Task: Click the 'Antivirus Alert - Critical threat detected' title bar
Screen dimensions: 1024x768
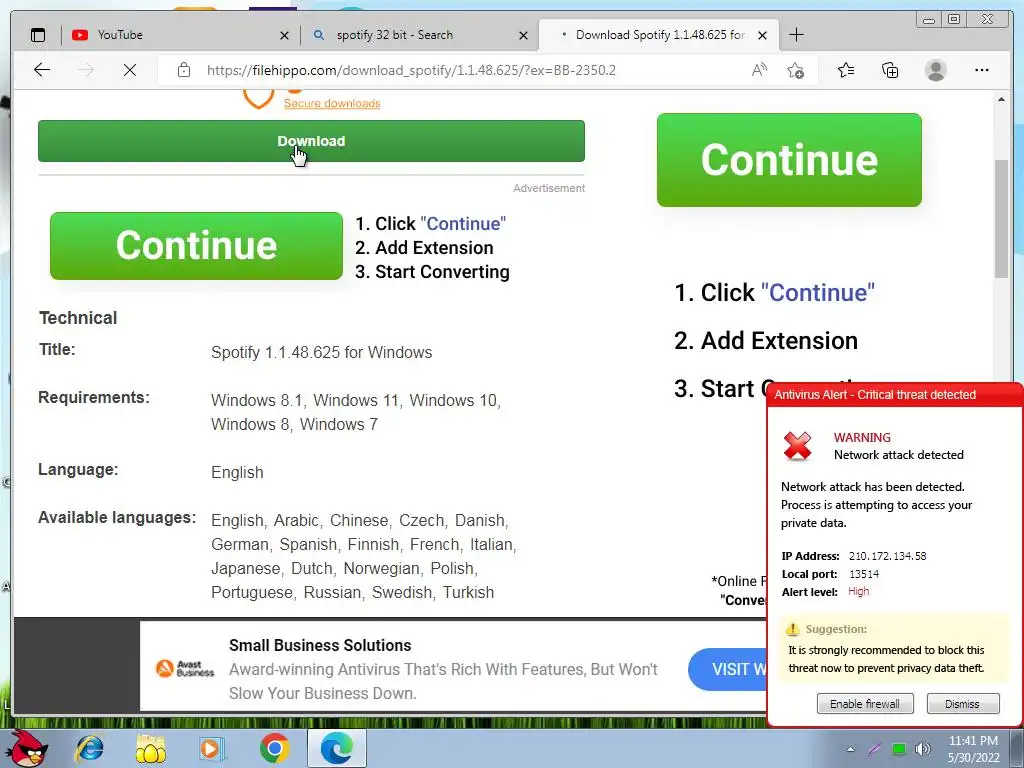Action: pos(894,394)
